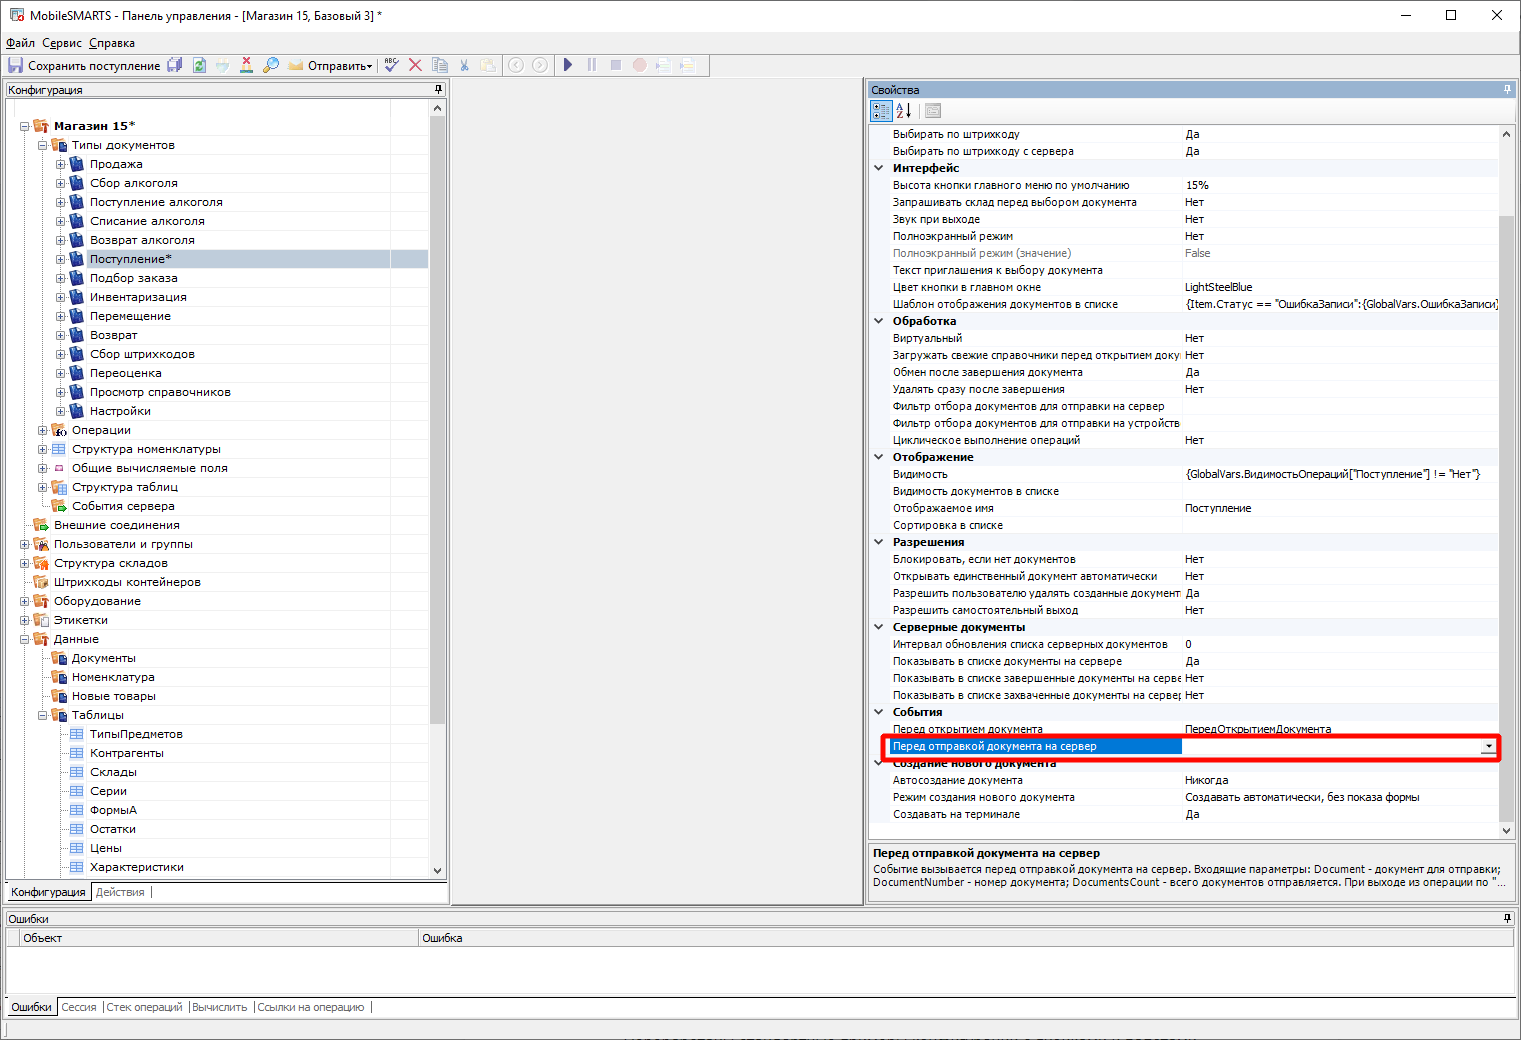This screenshot has height=1040, width=1521.
Task: Click the save floppy disk icon
Action: pyautogui.click(x=15, y=65)
